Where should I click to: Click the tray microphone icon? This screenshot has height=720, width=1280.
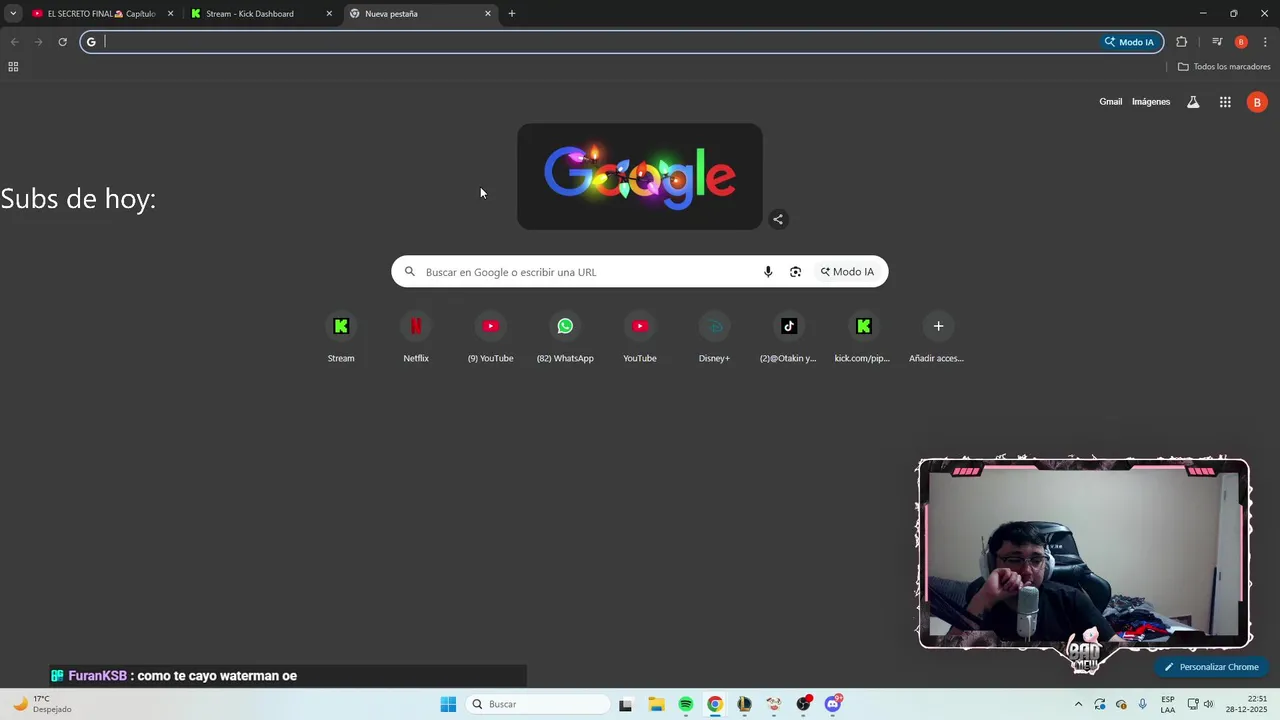point(1142,704)
